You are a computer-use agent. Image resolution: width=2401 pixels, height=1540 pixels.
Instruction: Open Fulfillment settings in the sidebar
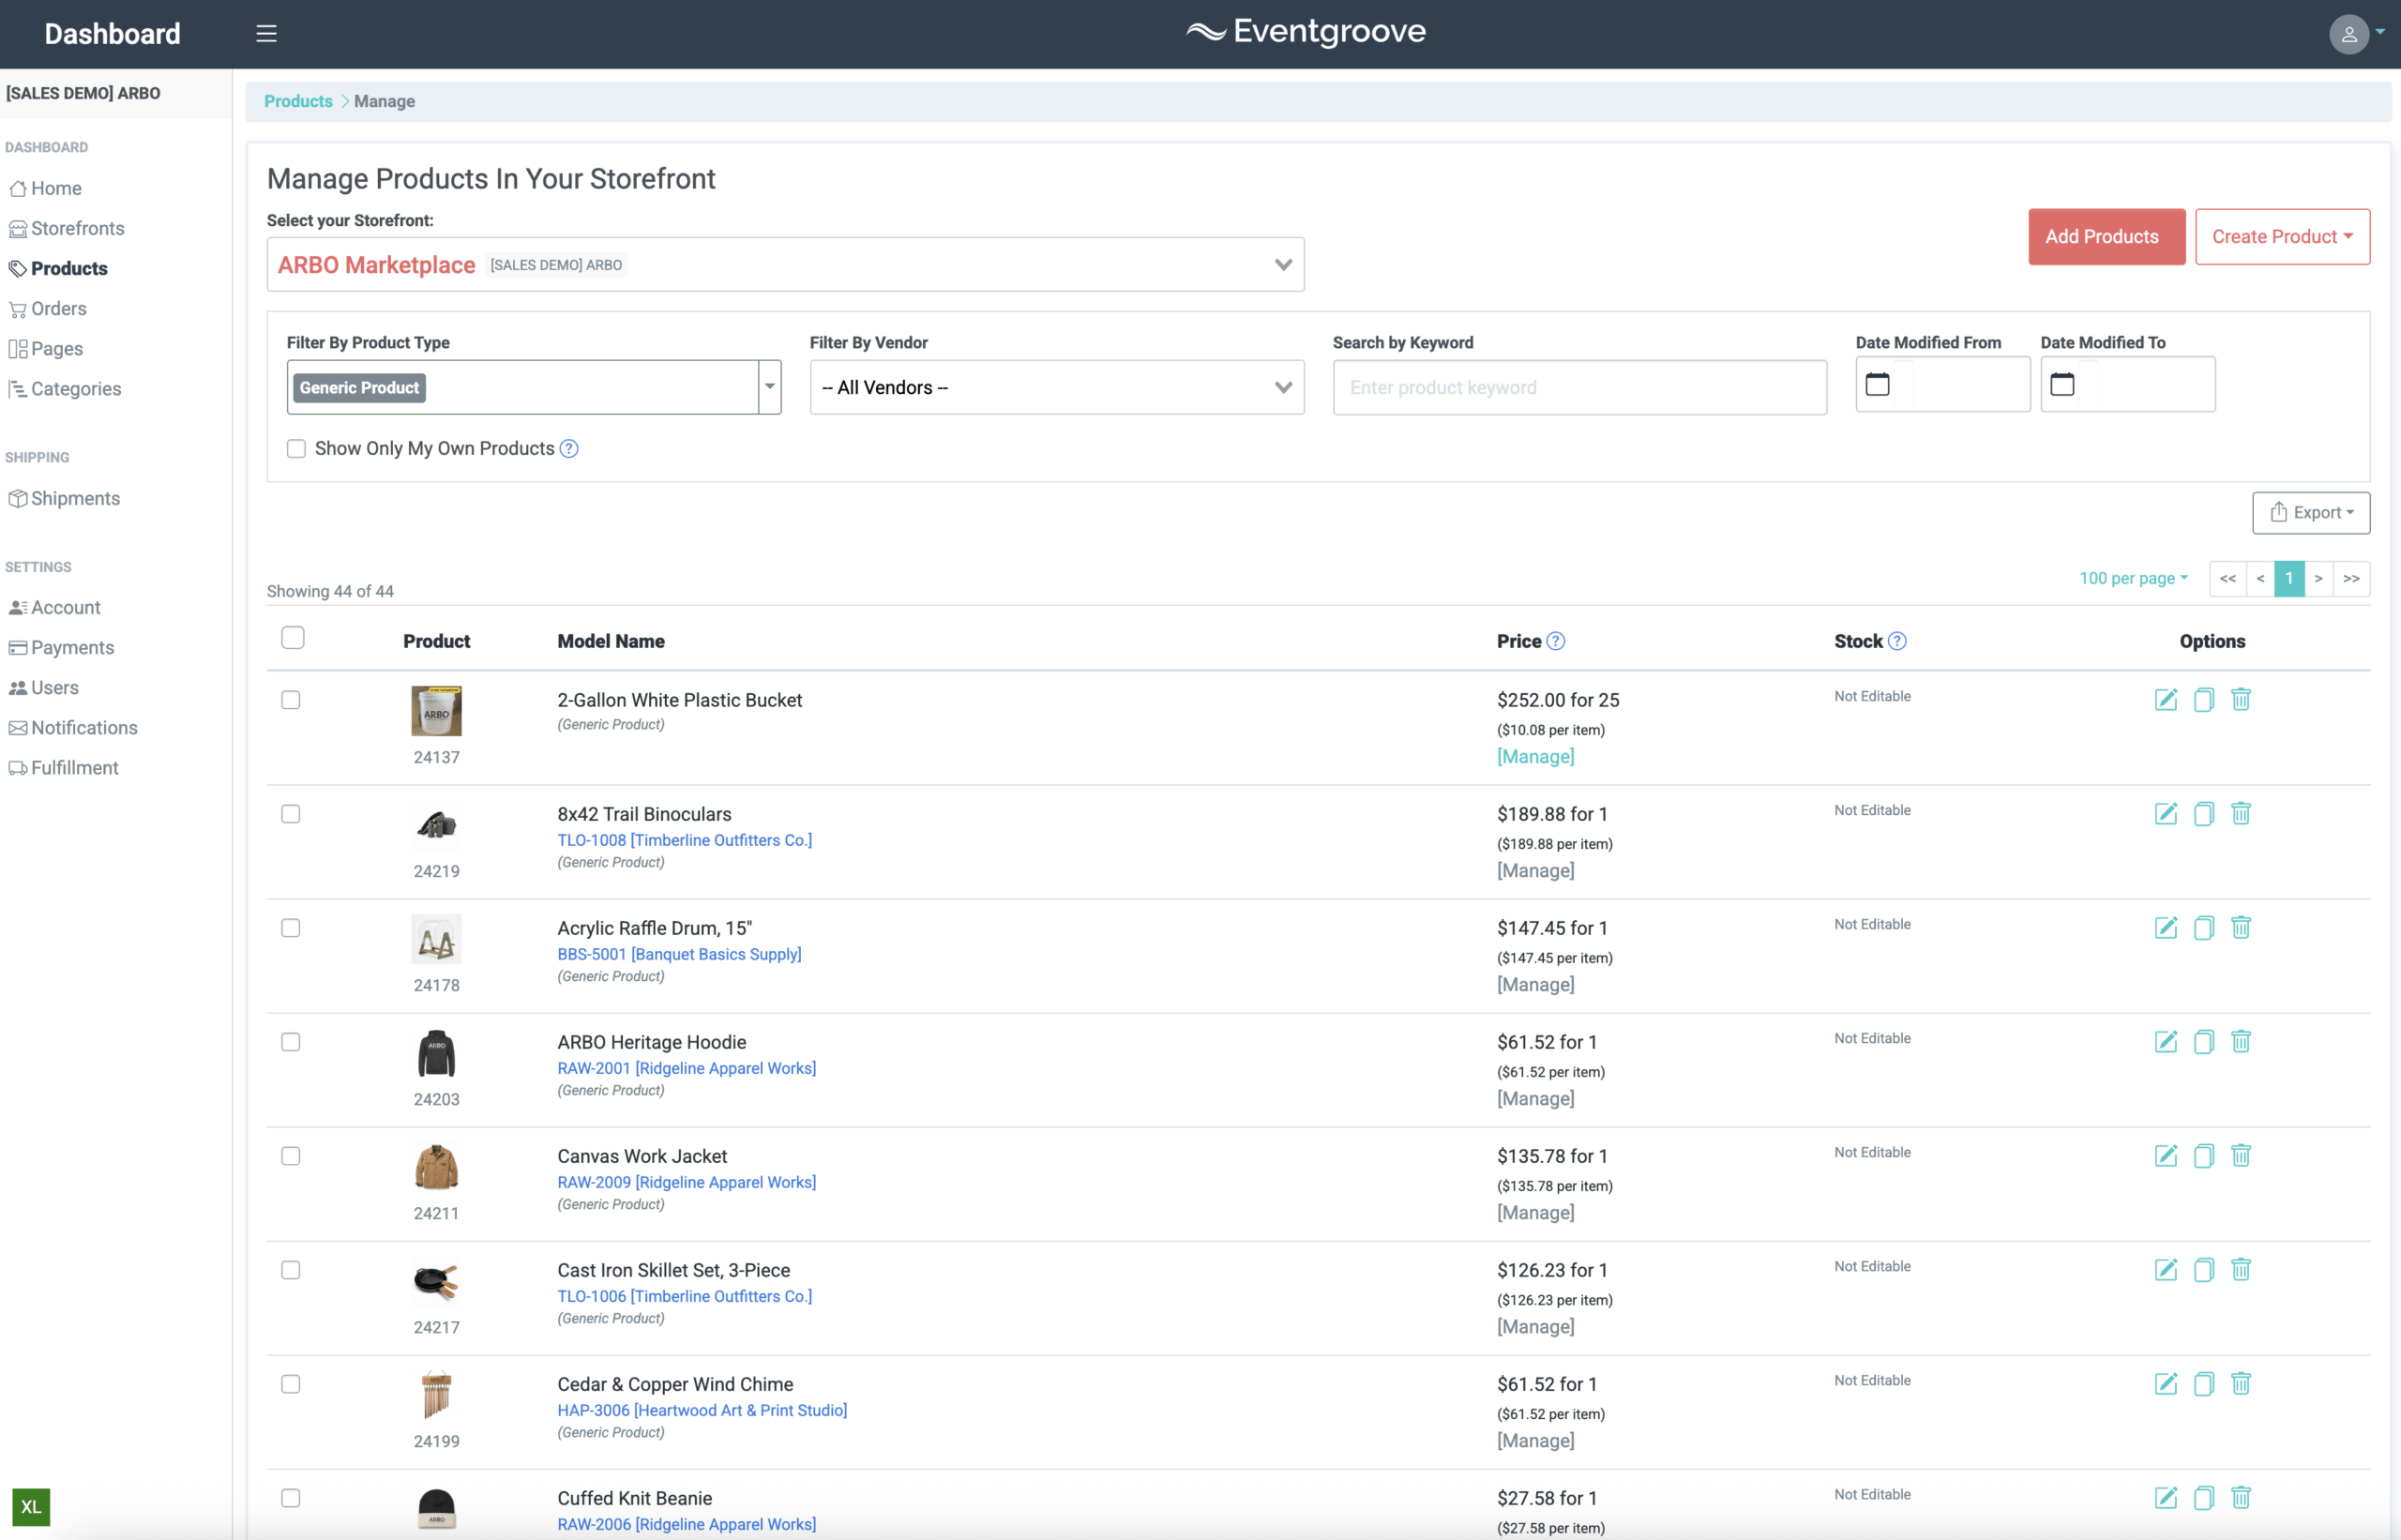(64, 768)
